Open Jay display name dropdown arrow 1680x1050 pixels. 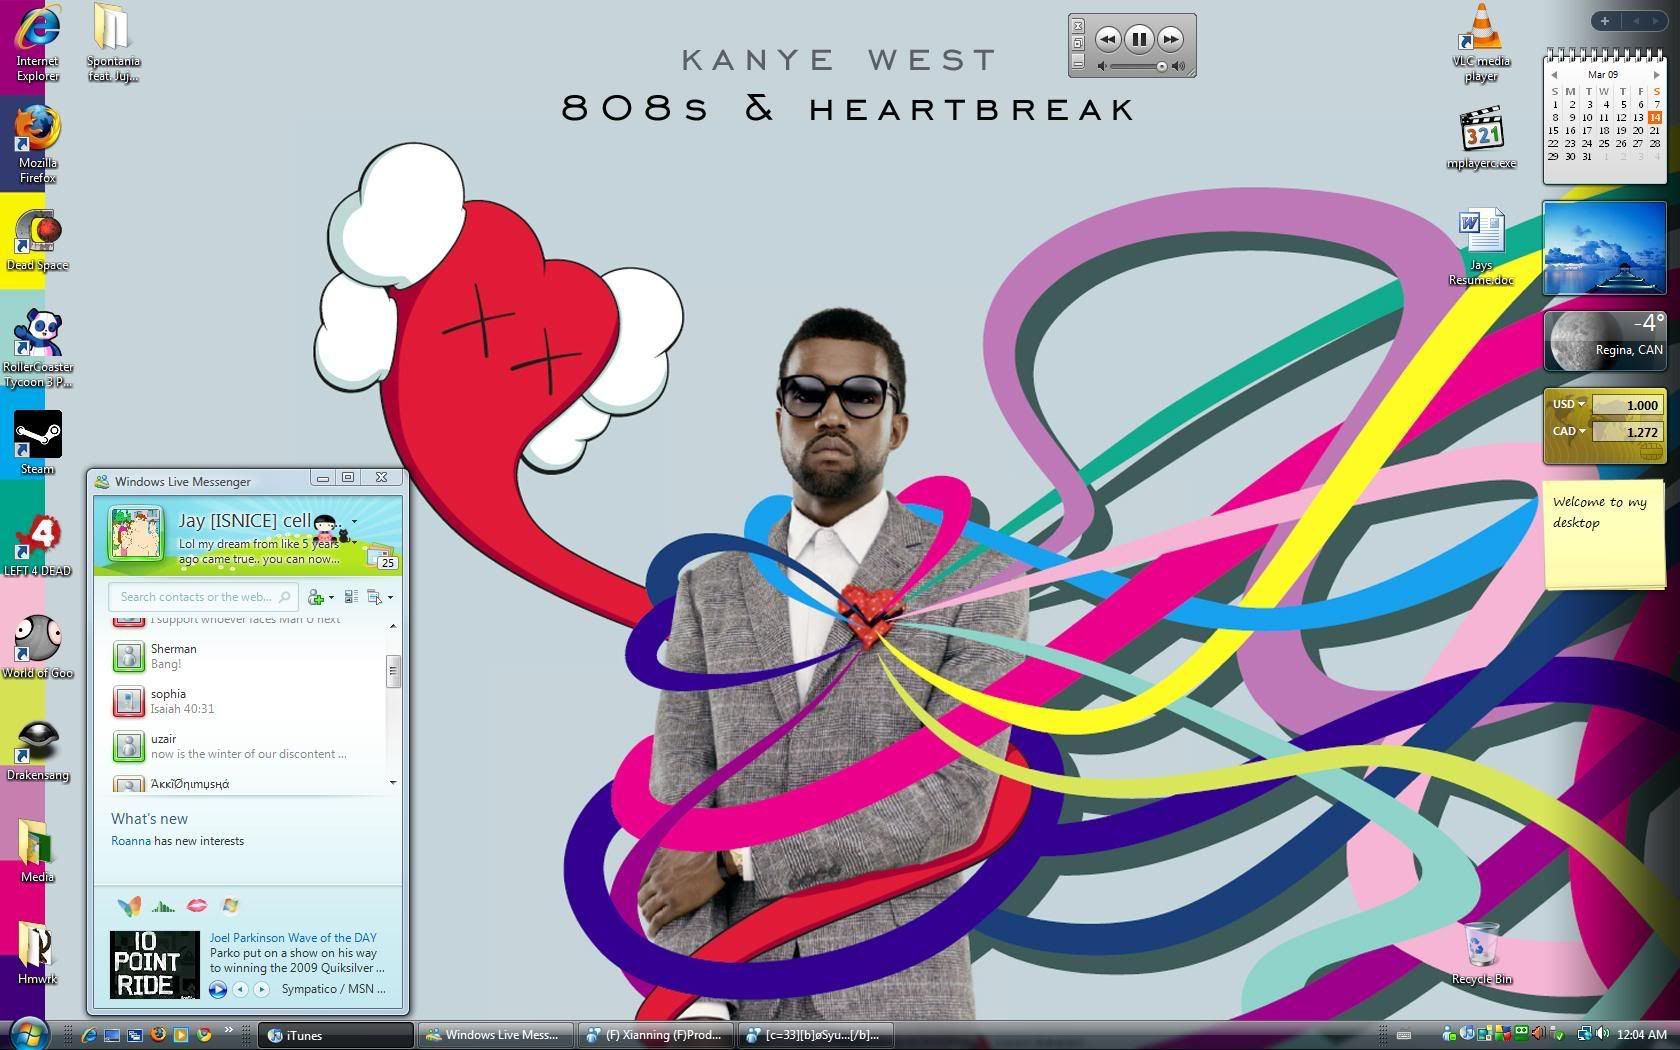pyautogui.click(x=354, y=522)
